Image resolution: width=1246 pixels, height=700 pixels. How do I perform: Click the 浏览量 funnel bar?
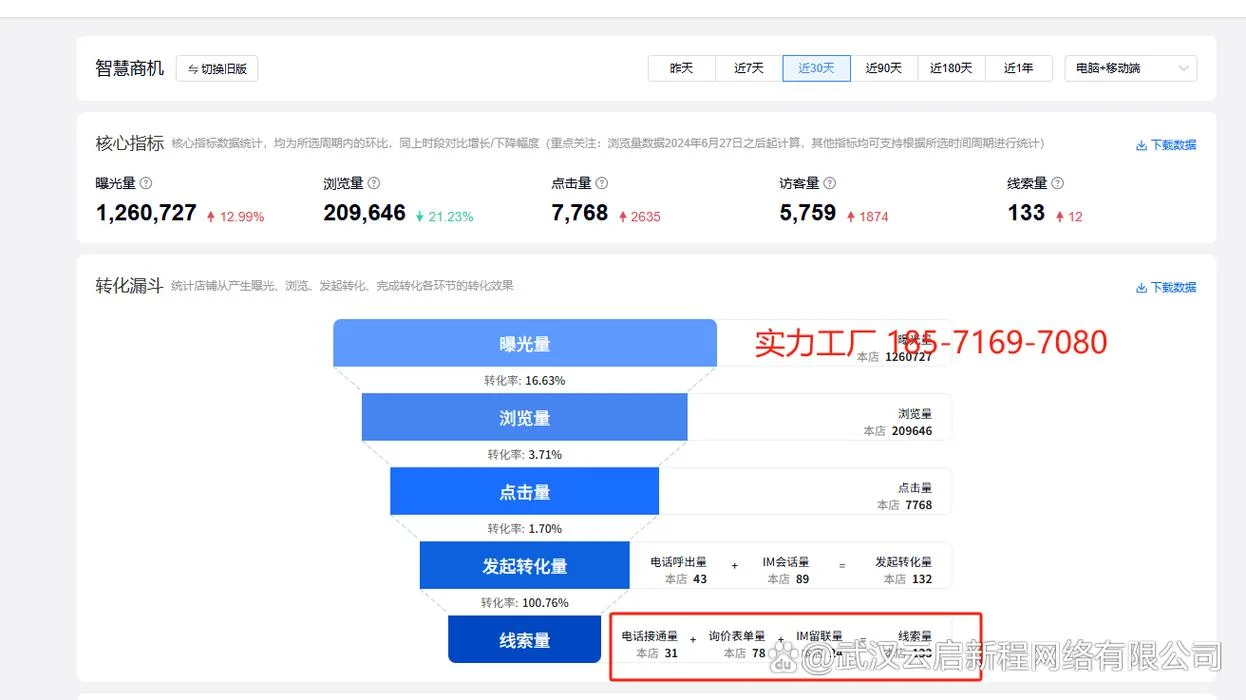point(525,417)
